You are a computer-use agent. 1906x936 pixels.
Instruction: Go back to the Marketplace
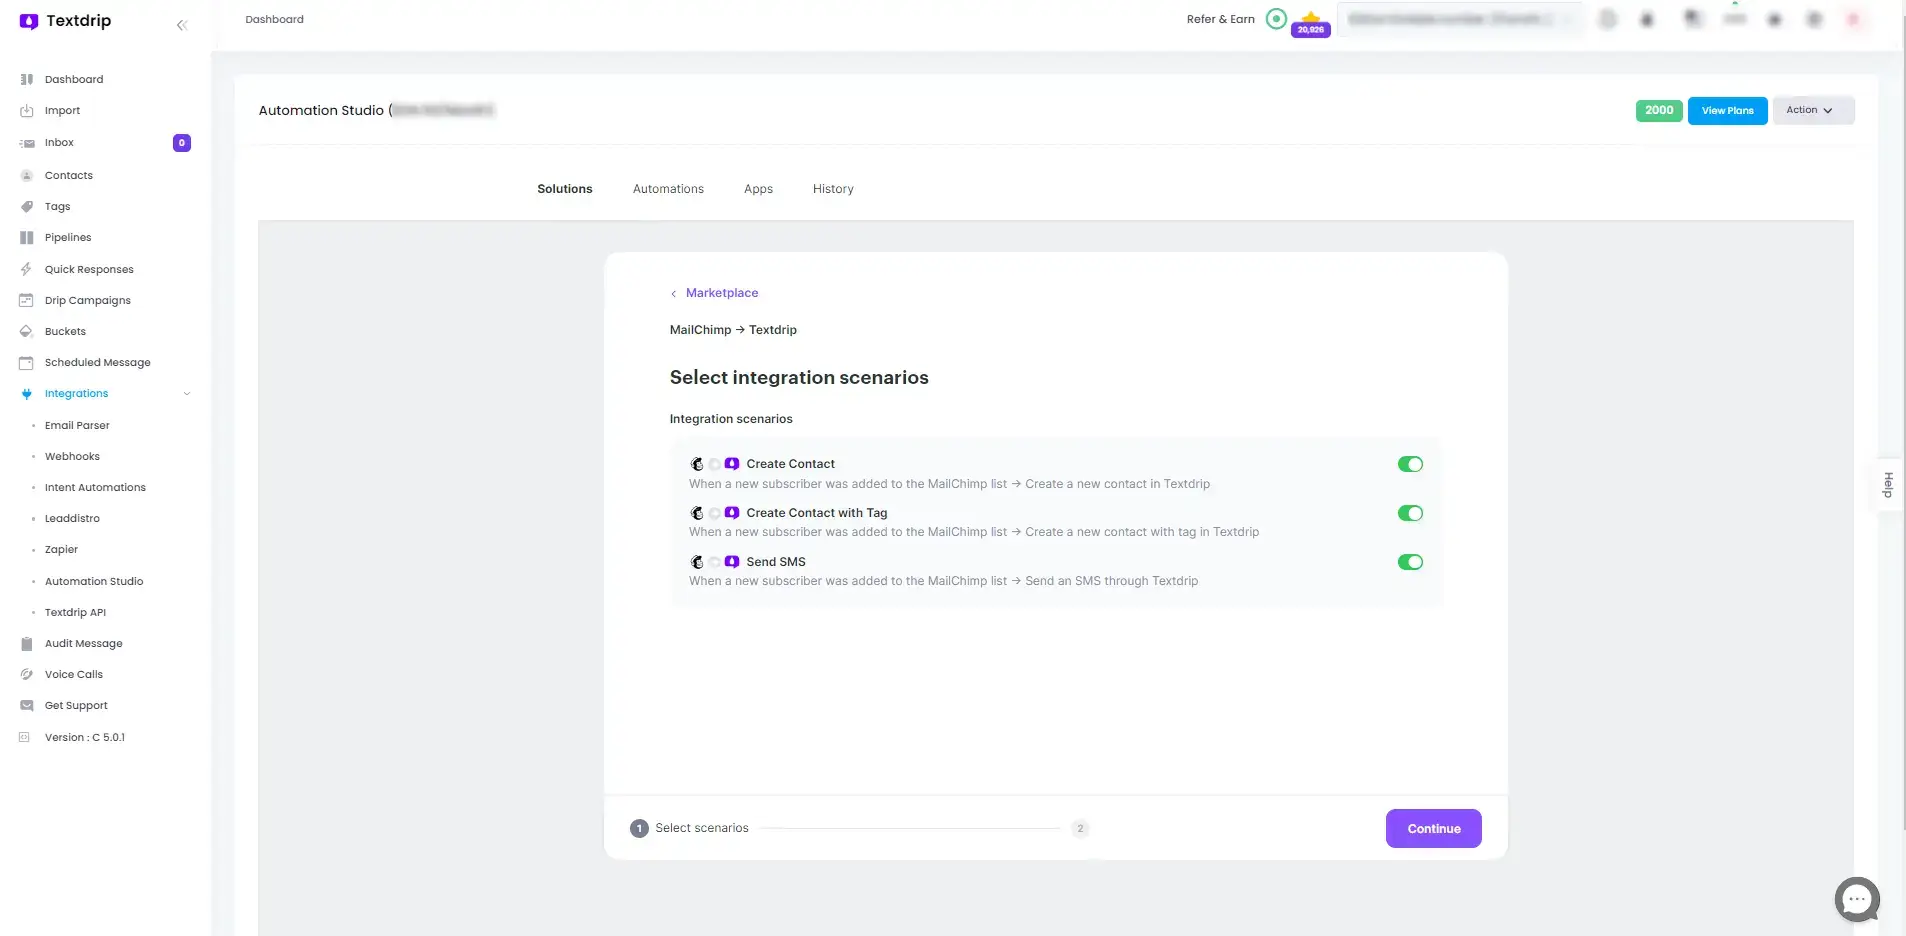click(722, 293)
